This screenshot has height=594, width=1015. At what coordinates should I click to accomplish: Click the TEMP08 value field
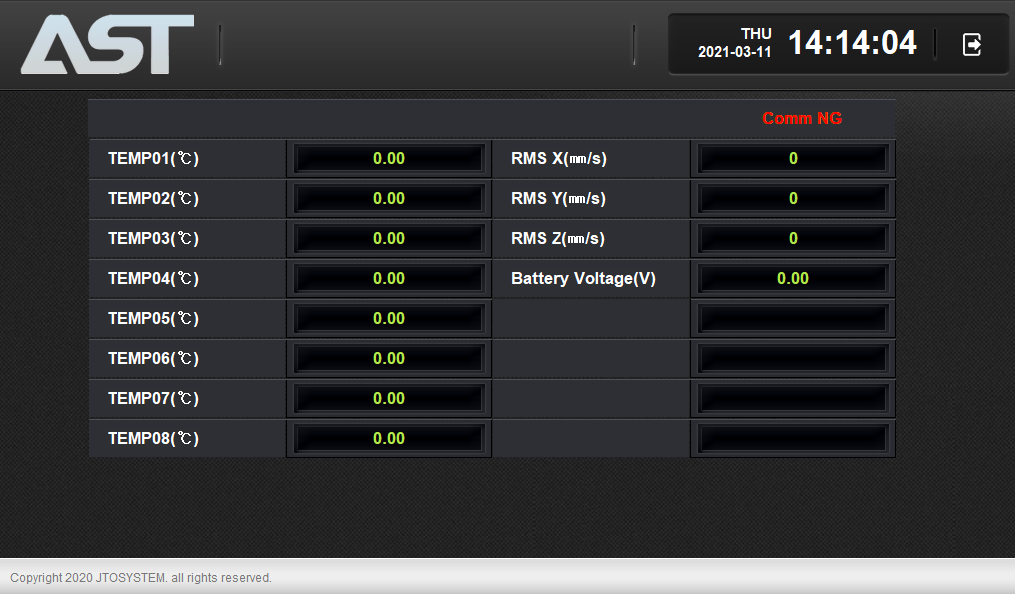[389, 439]
